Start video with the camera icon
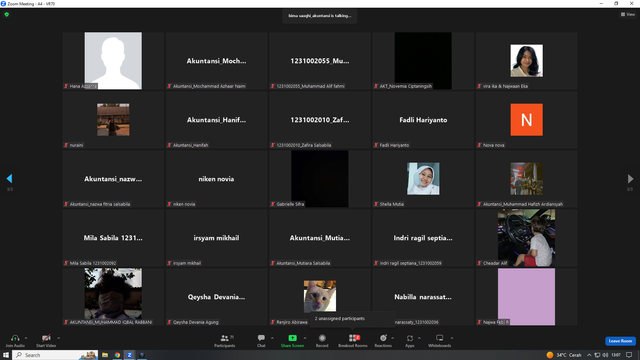 [x=46, y=338]
